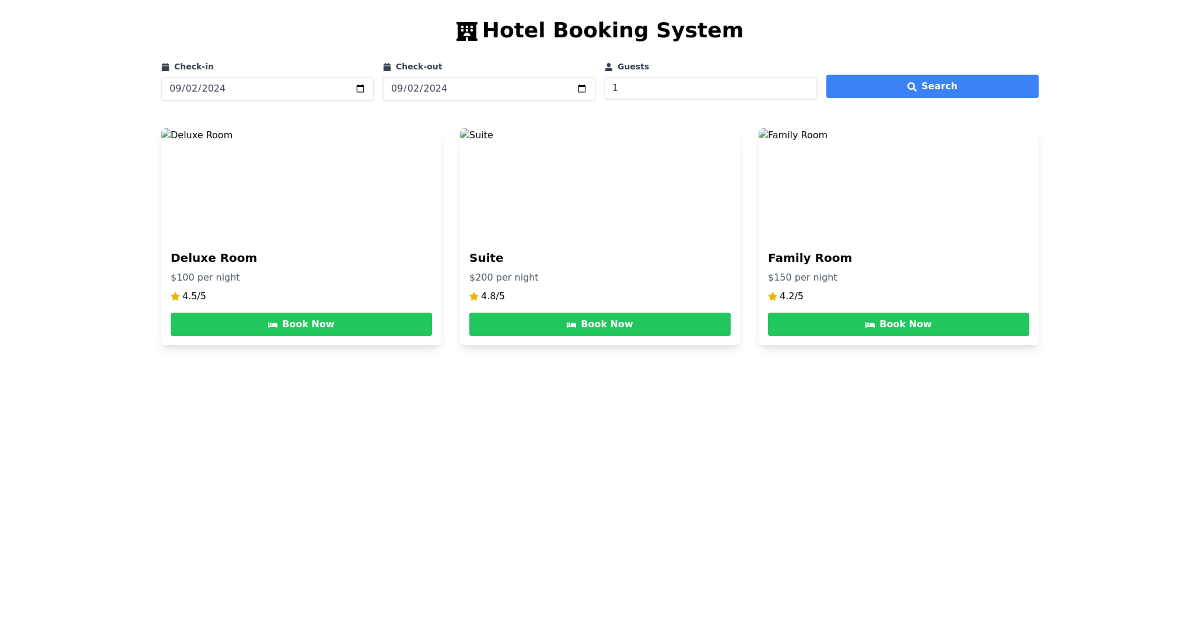Click the Family Room image placeholder
The image size is (1200, 630).
898,183
